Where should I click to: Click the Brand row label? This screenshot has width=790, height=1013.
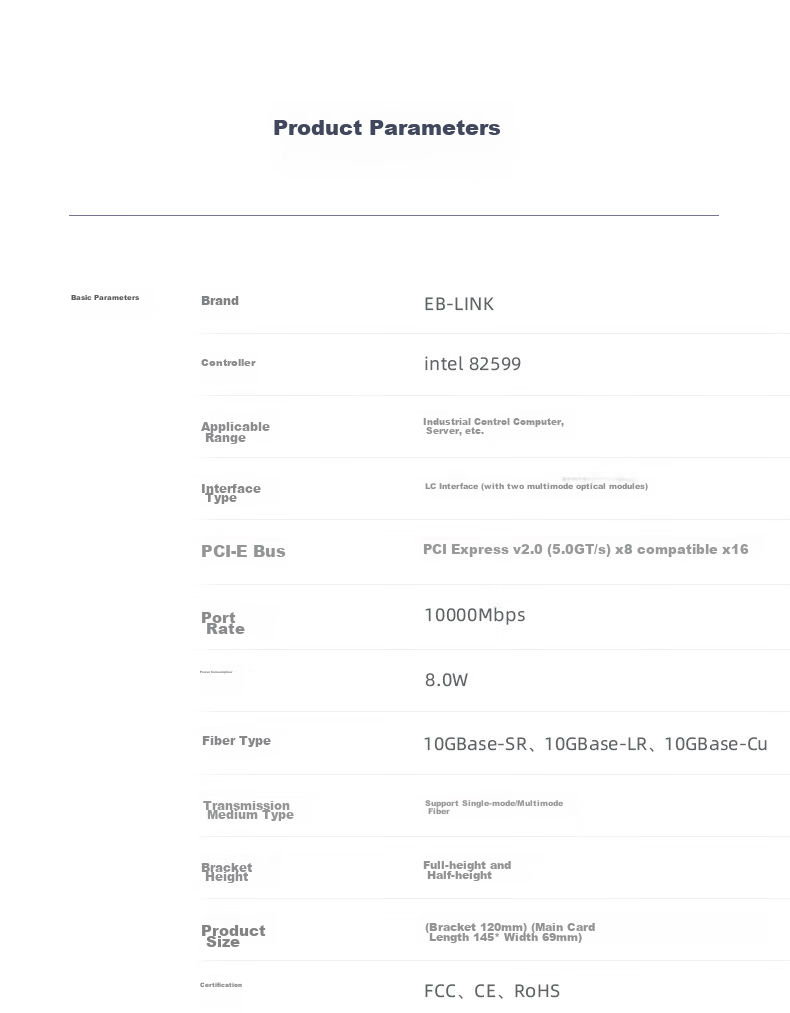point(220,300)
